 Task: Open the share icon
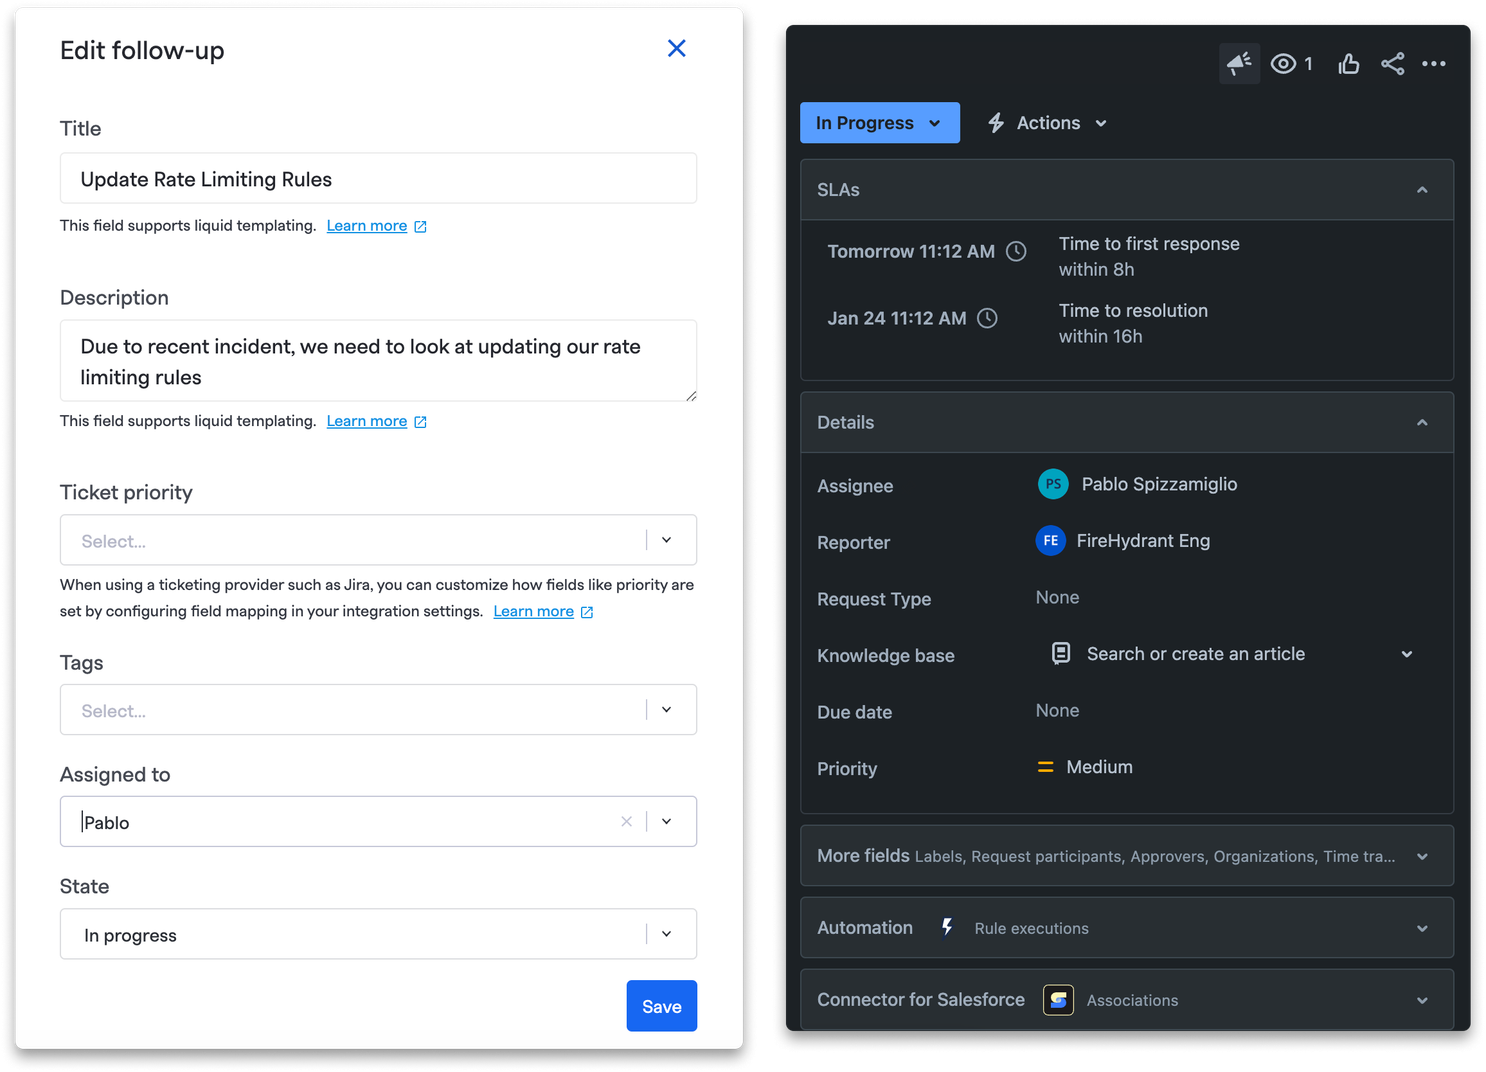pyautogui.click(x=1392, y=64)
